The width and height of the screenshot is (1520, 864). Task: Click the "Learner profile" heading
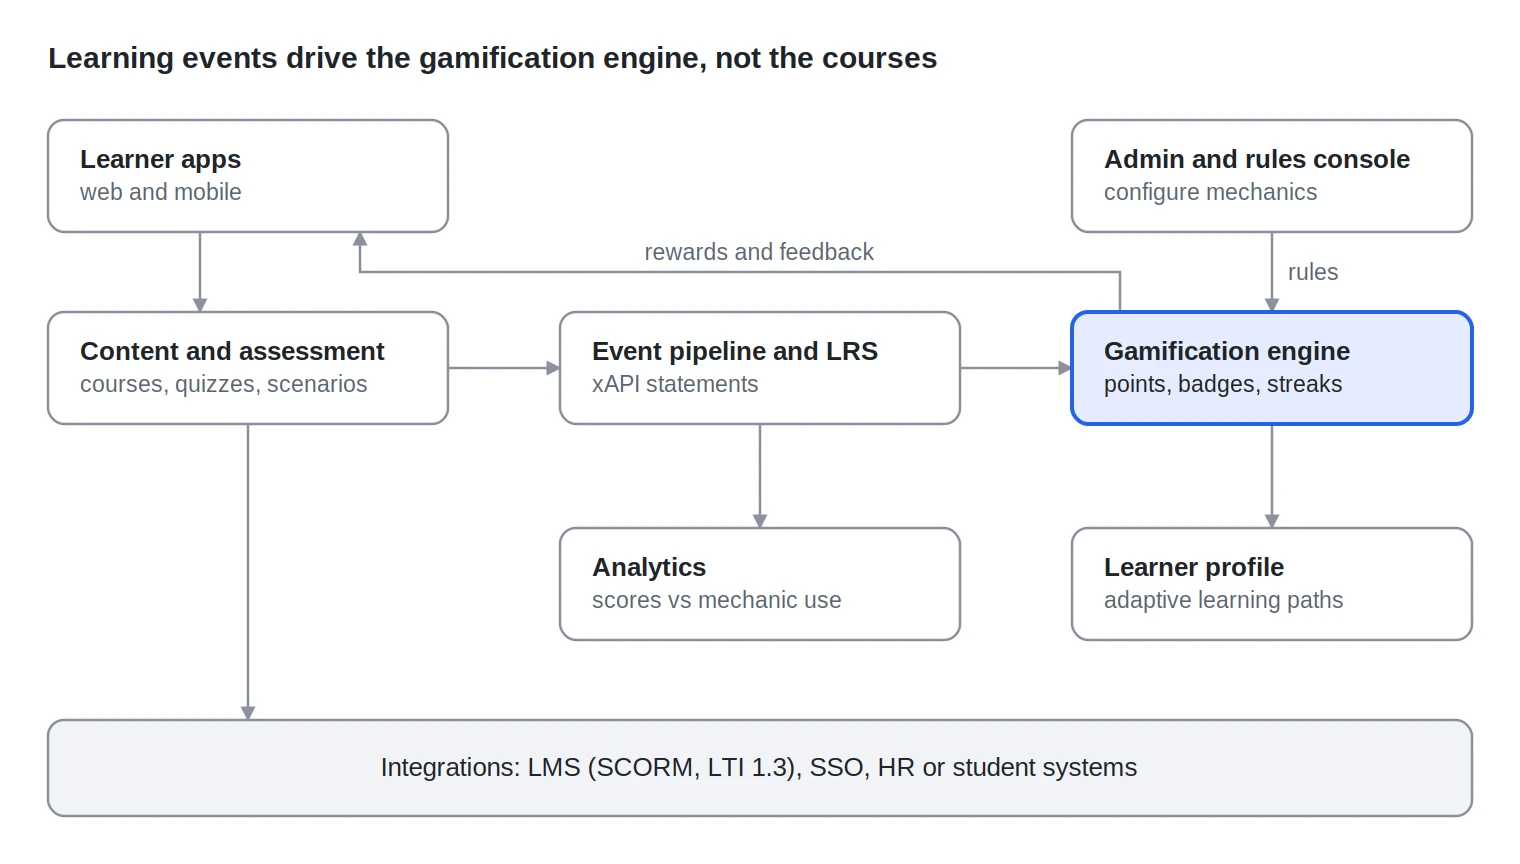(x=1194, y=567)
